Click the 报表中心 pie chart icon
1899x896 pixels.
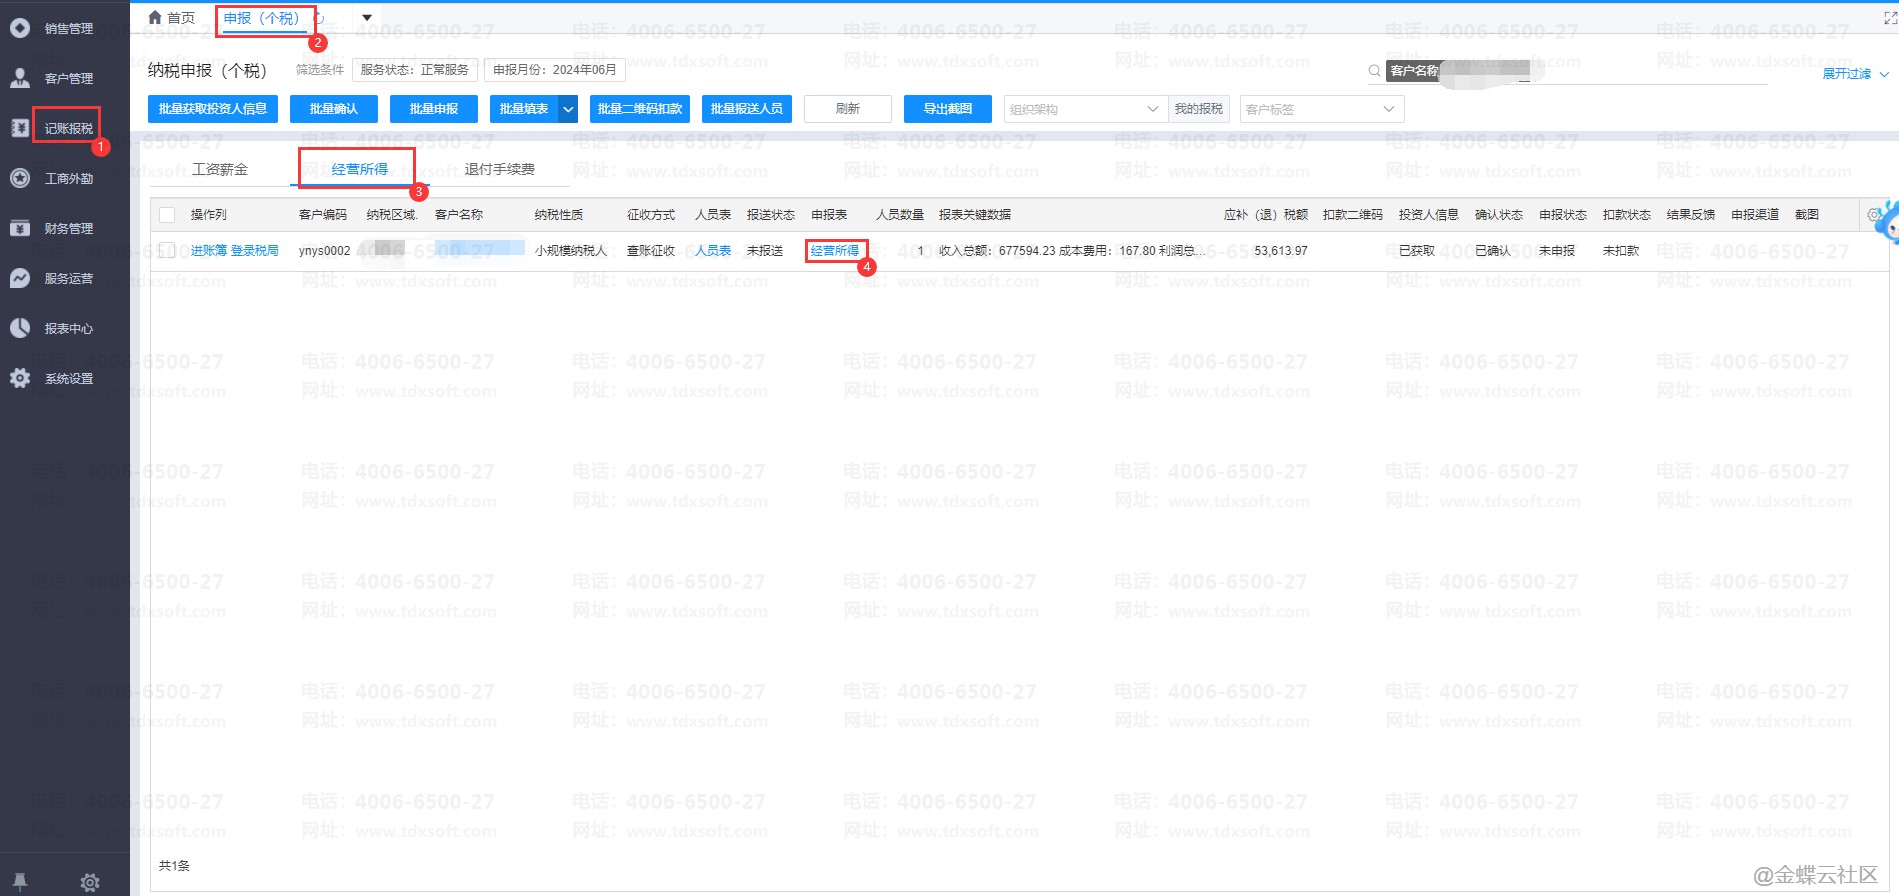coord(20,328)
